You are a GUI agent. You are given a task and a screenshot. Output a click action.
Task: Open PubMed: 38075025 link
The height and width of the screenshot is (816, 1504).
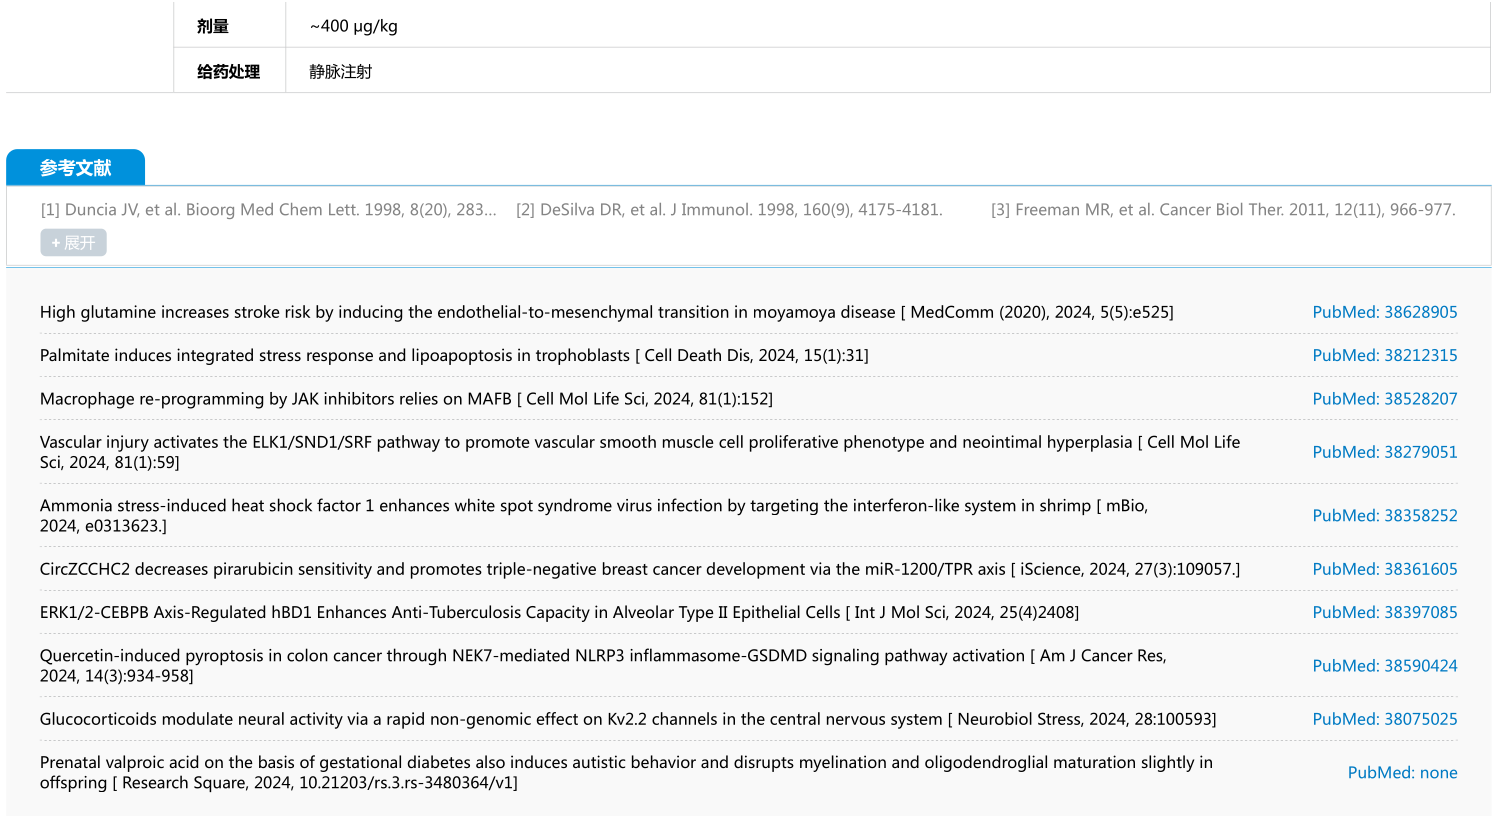click(1385, 718)
